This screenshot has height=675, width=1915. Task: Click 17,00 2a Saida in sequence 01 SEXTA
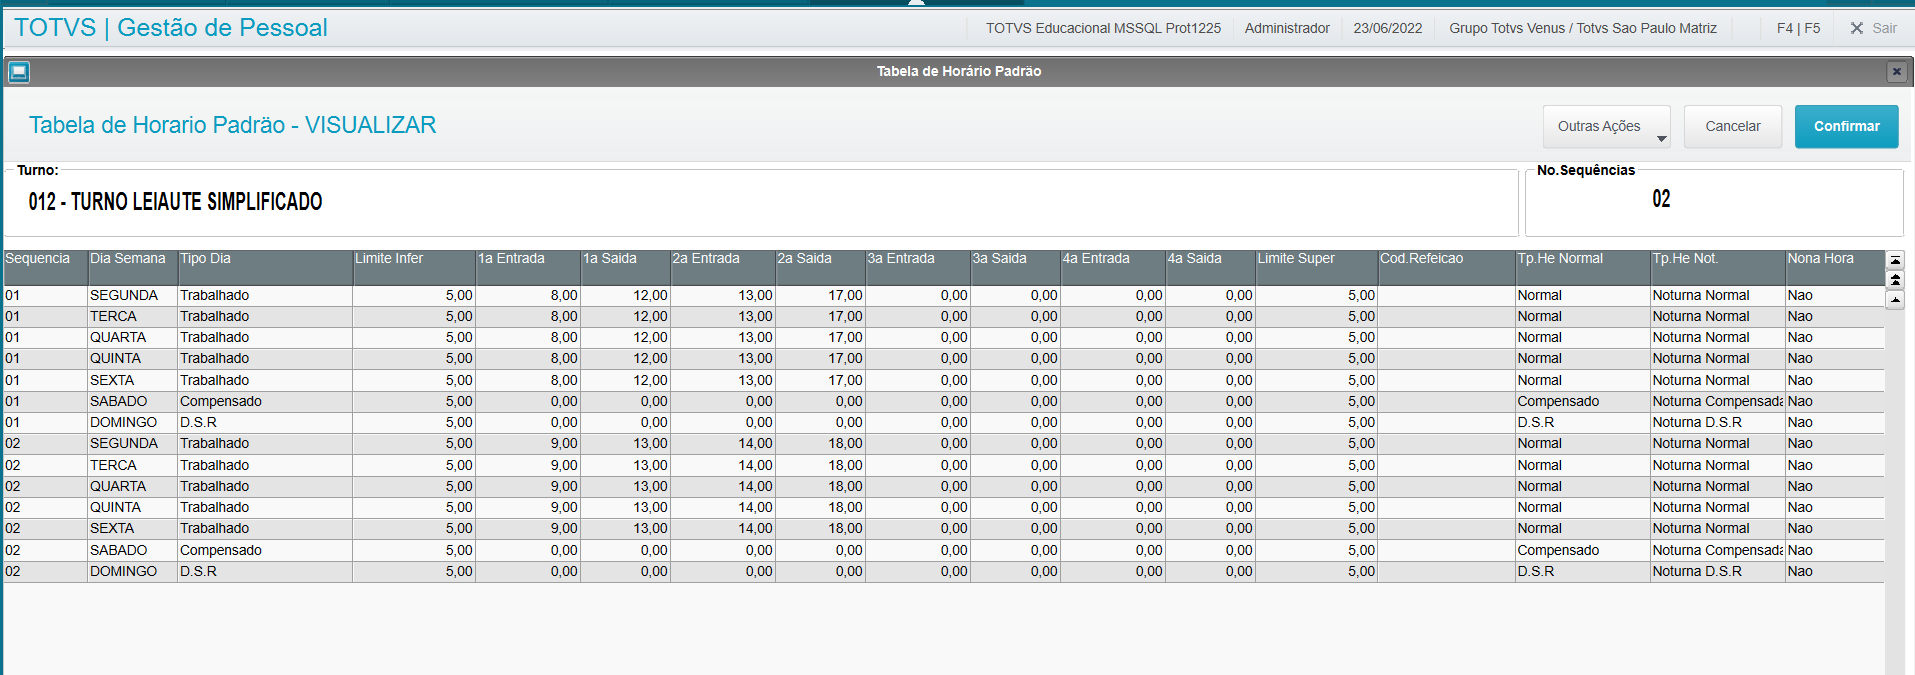click(820, 380)
